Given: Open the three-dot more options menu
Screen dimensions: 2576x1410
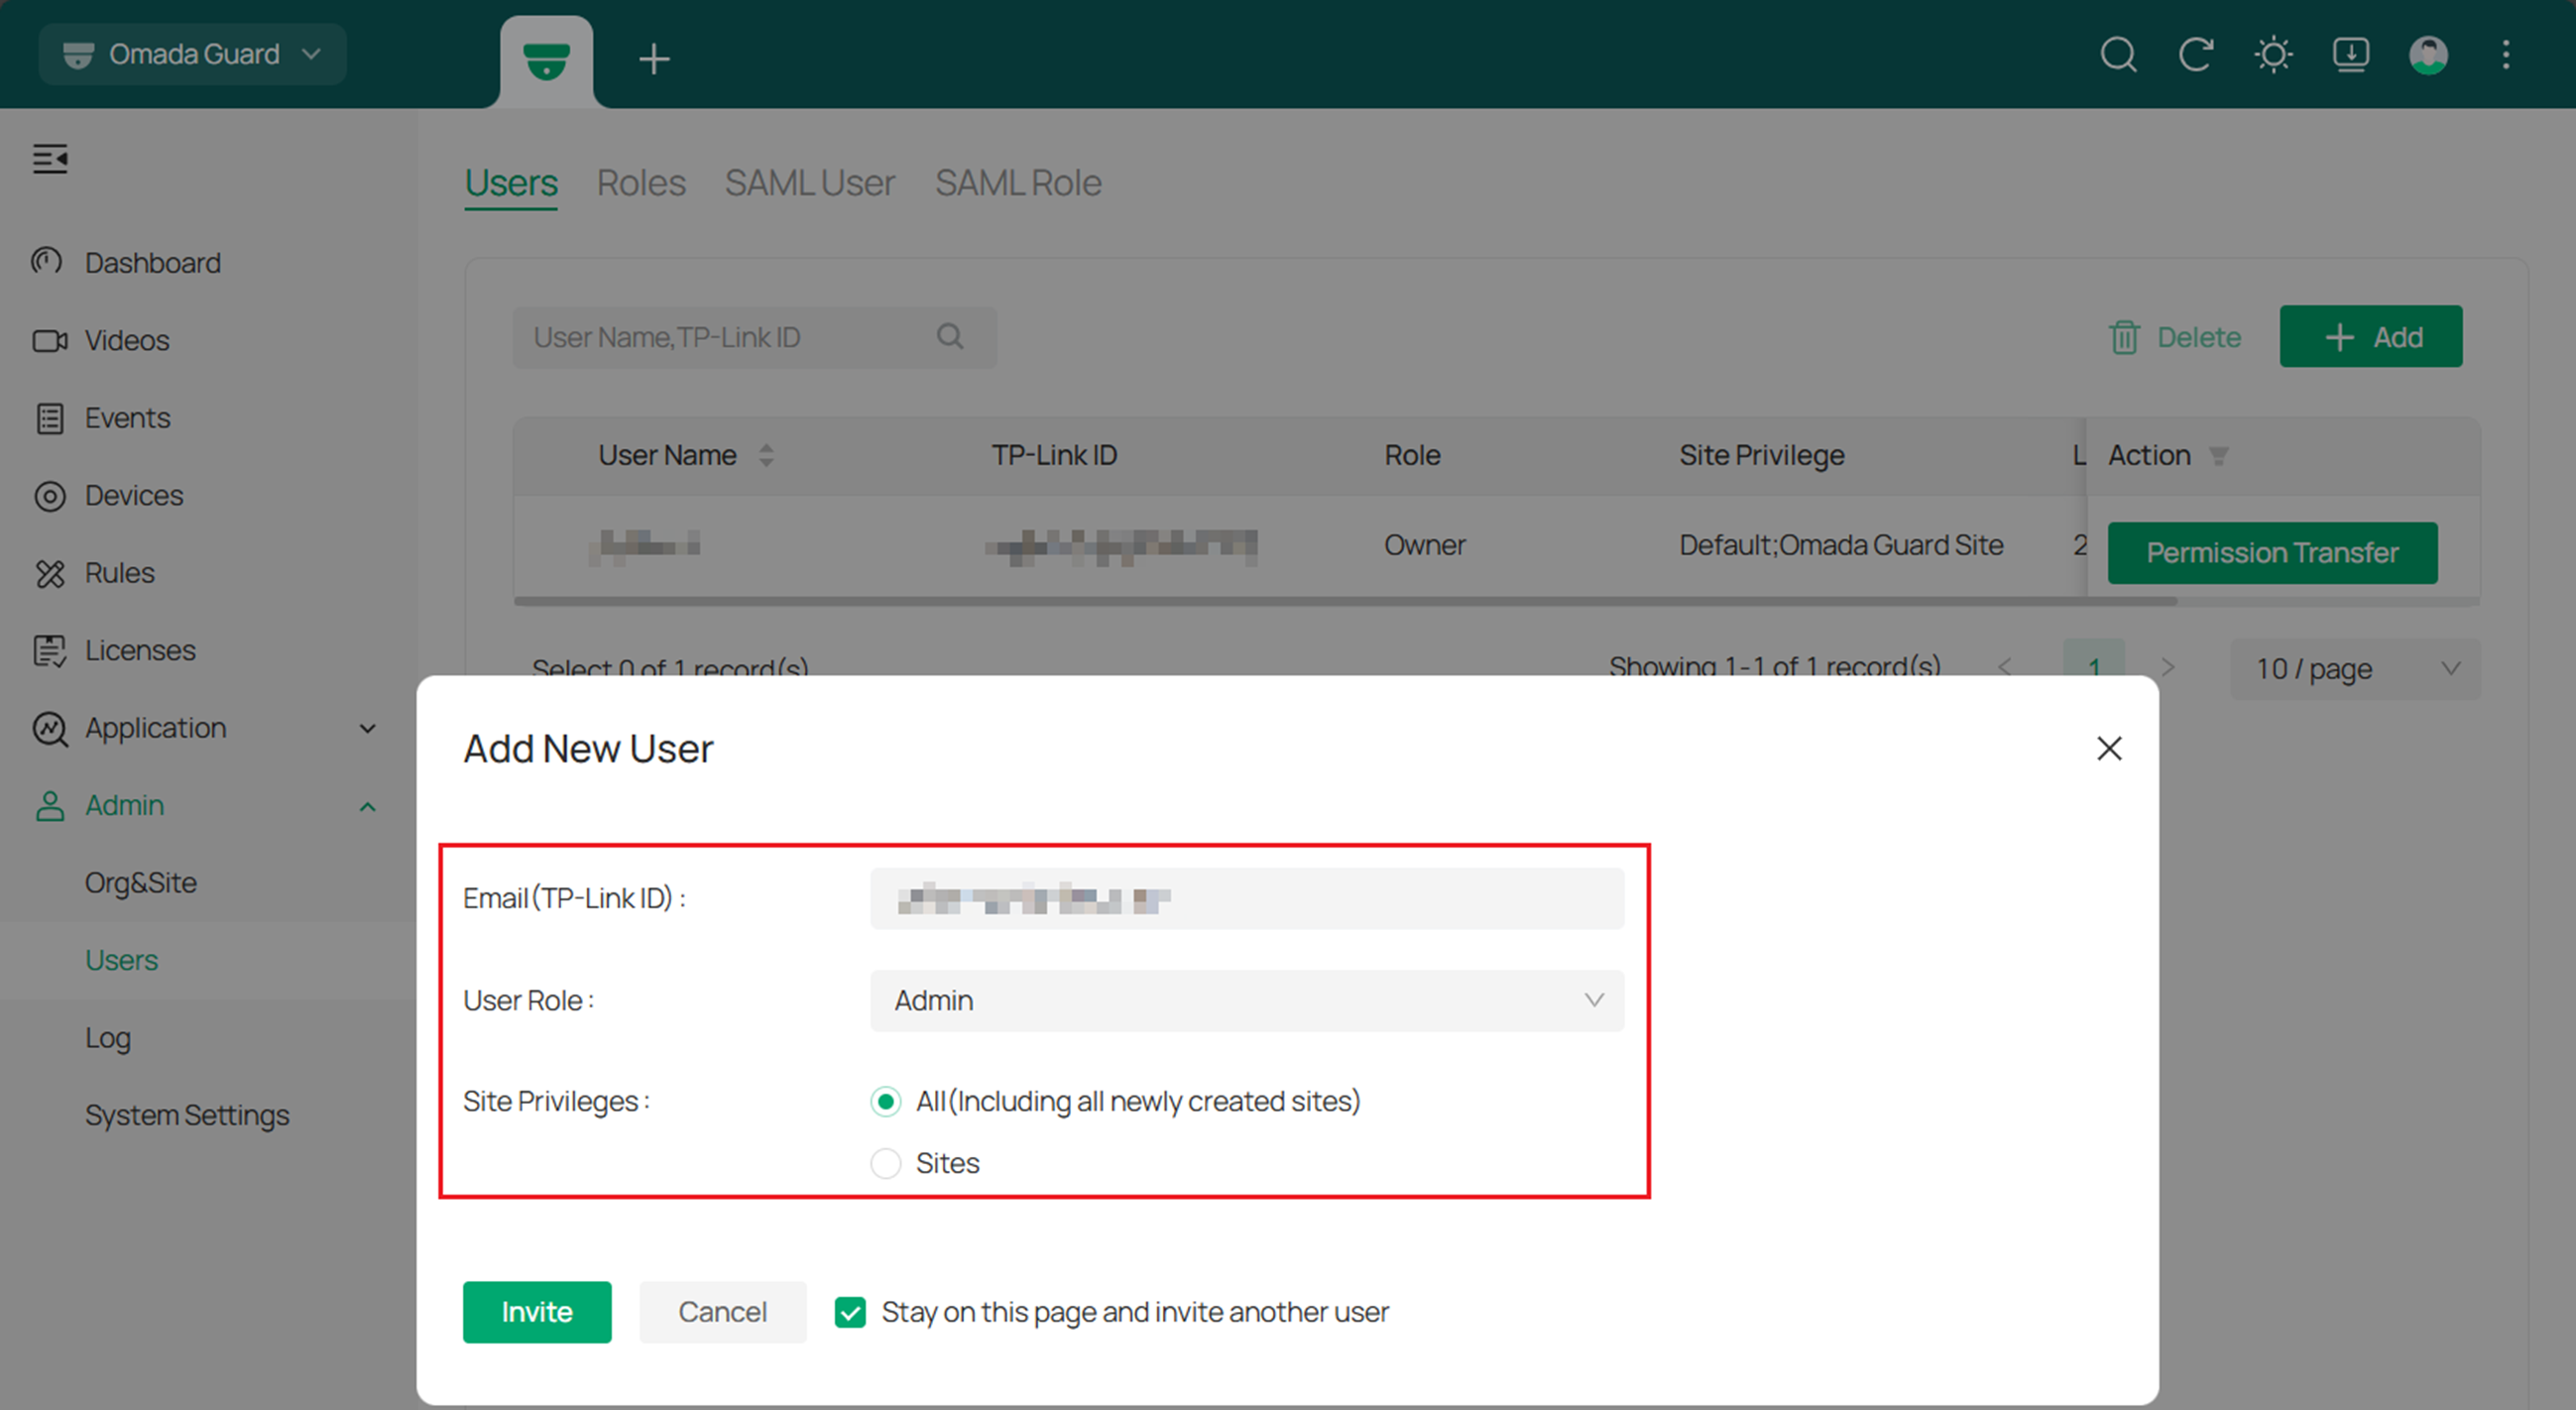Looking at the screenshot, I should coord(2506,54).
